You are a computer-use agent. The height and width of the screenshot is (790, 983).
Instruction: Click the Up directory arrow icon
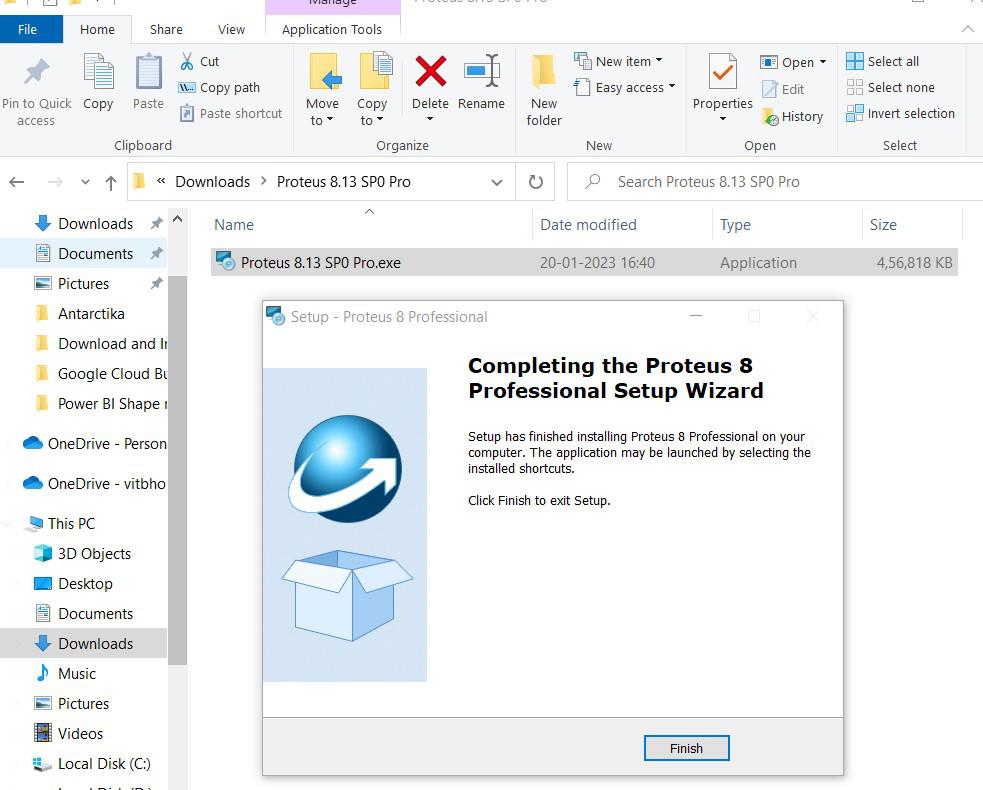(x=112, y=182)
